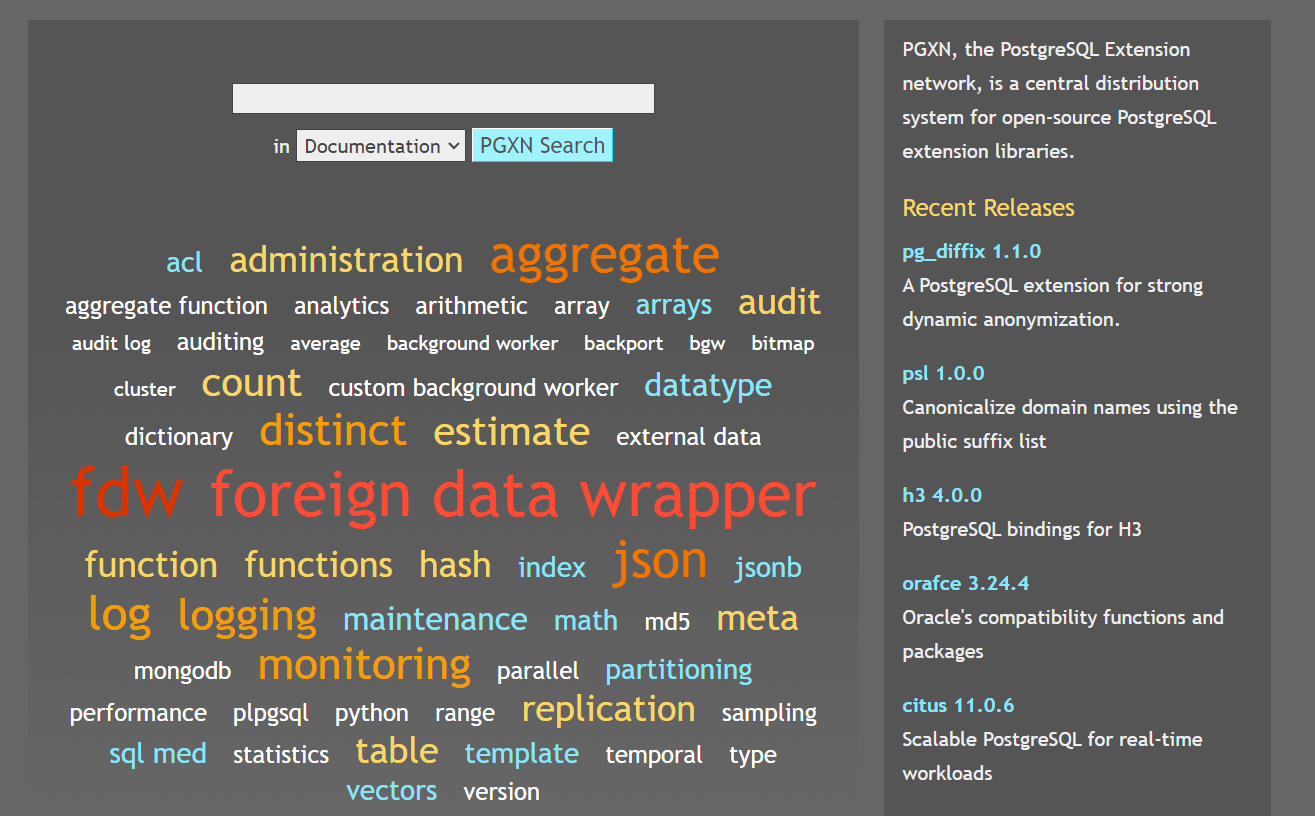Open the large aggregate tag

click(x=604, y=256)
